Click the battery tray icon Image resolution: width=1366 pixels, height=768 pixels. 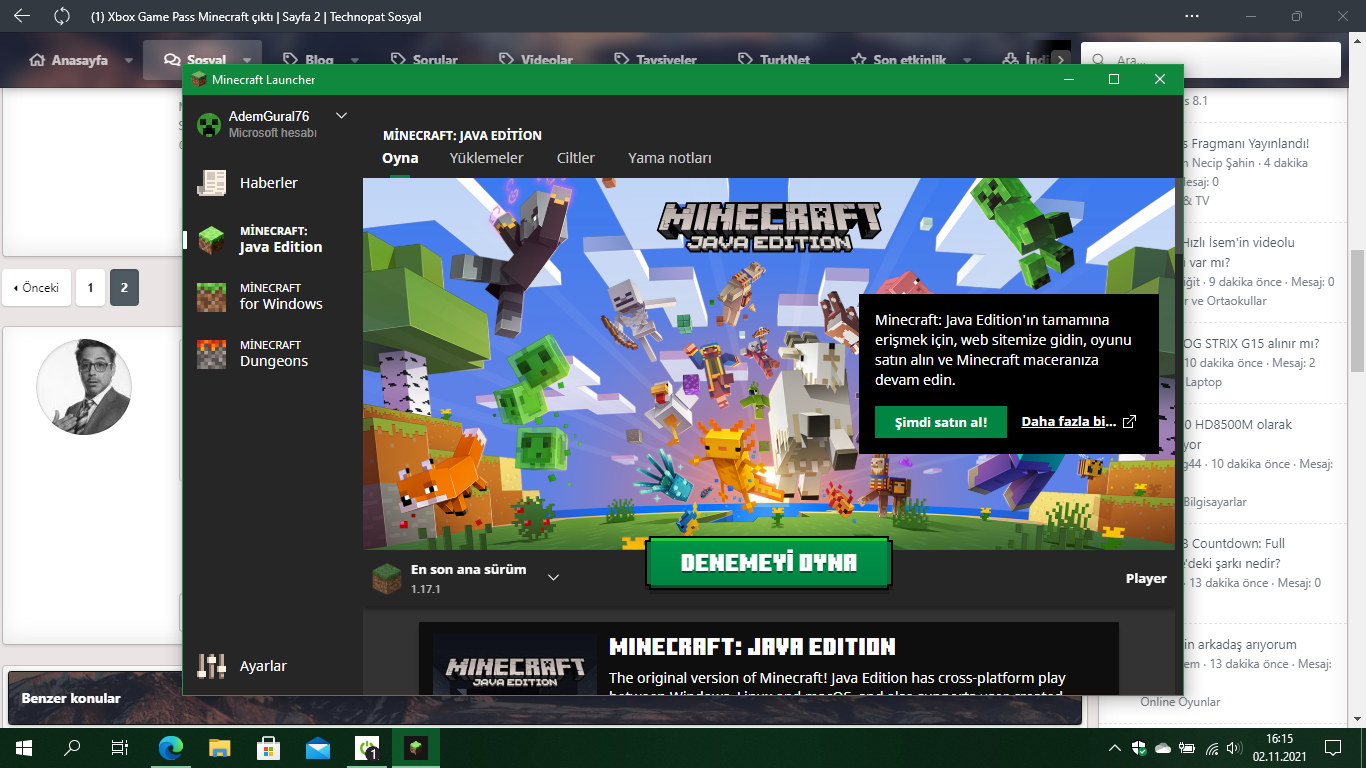click(x=1187, y=747)
